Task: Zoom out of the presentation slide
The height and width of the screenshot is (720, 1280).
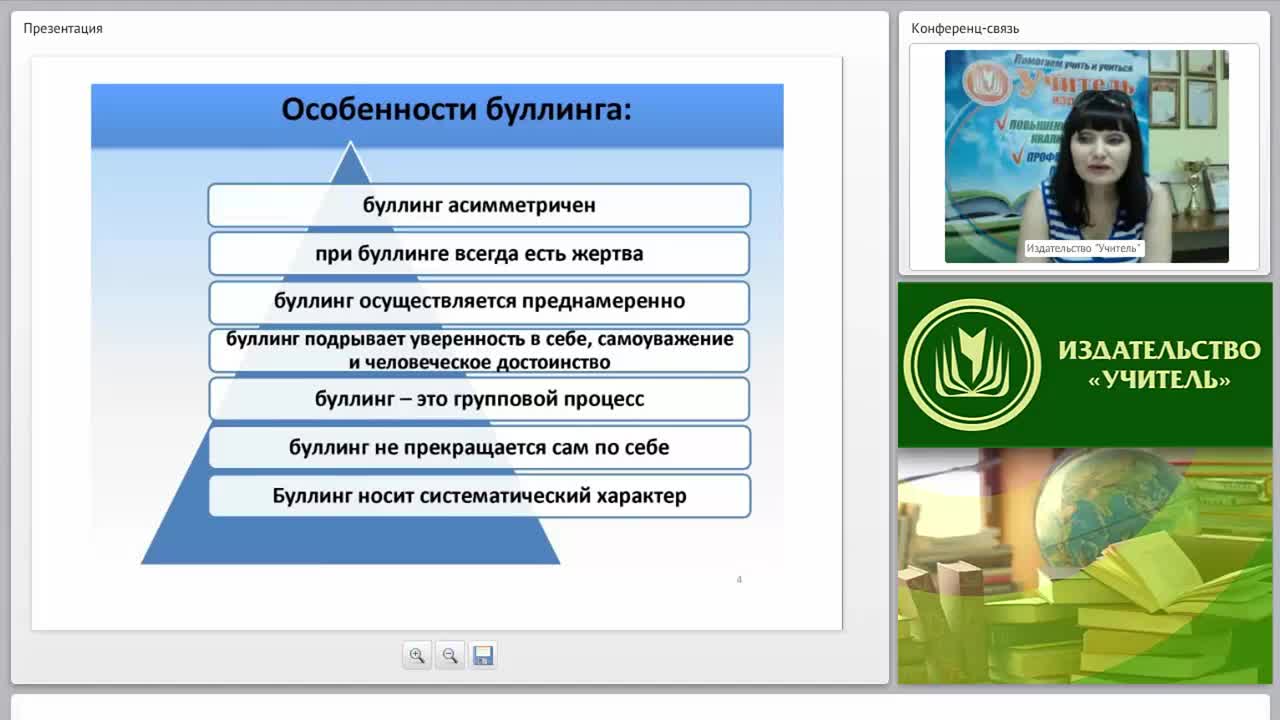Action: [x=450, y=655]
